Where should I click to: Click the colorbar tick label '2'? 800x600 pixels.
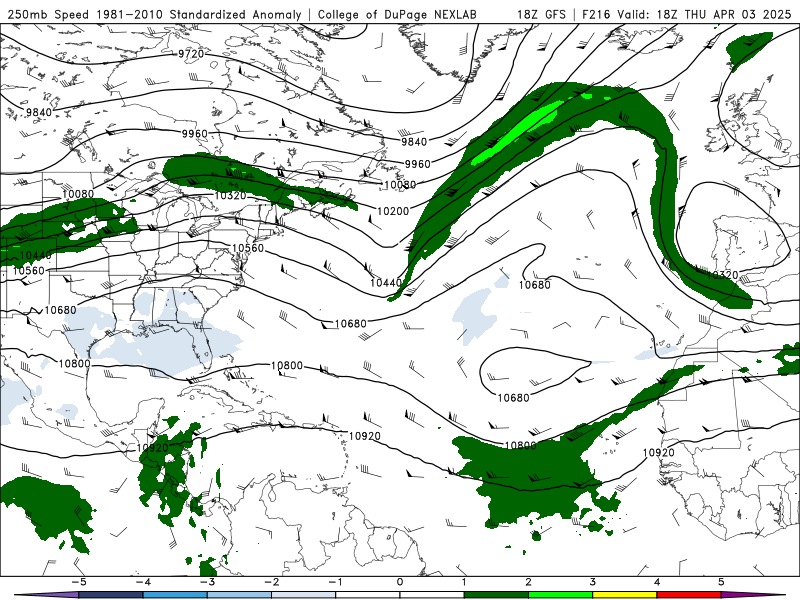pyautogui.click(x=529, y=582)
